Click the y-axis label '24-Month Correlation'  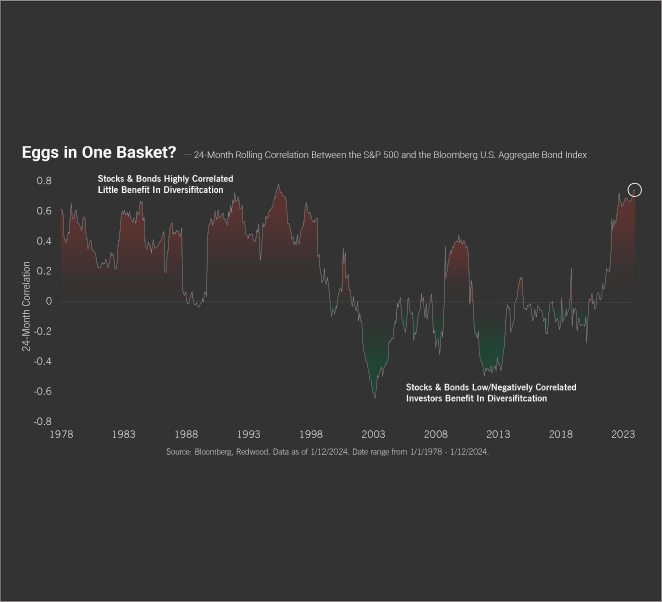coord(26,306)
